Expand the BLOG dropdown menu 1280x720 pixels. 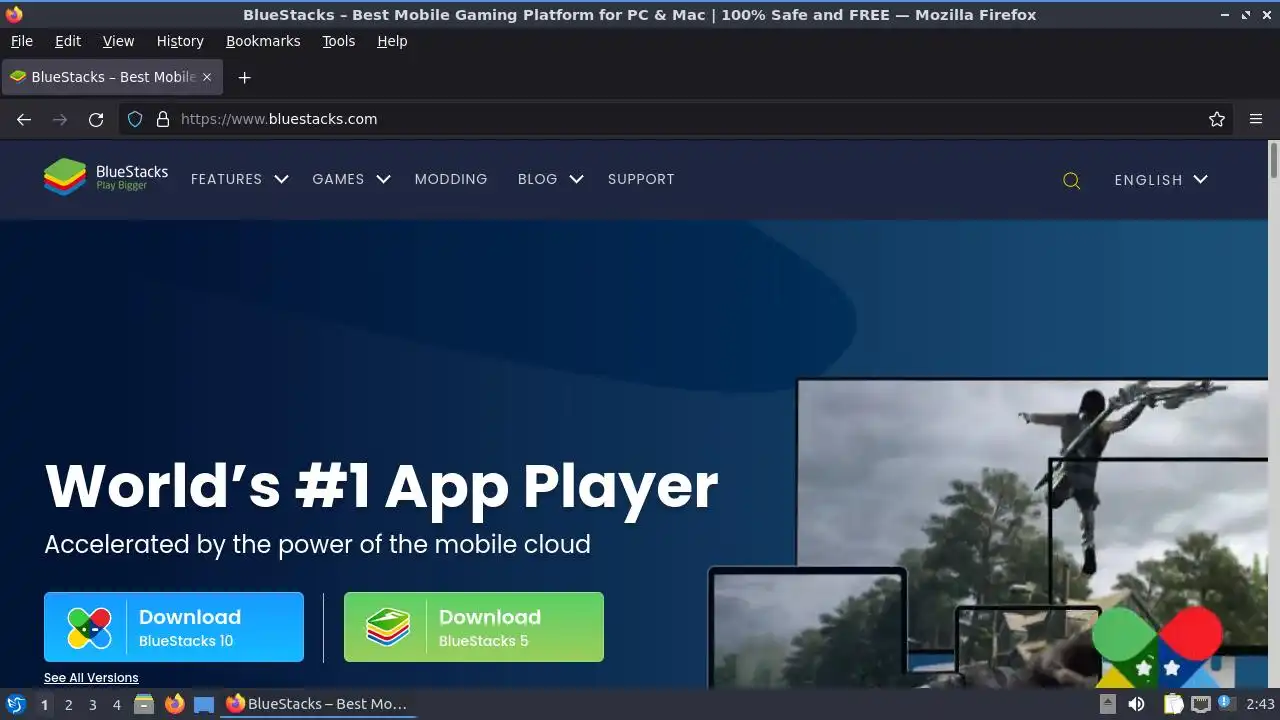(x=550, y=179)
